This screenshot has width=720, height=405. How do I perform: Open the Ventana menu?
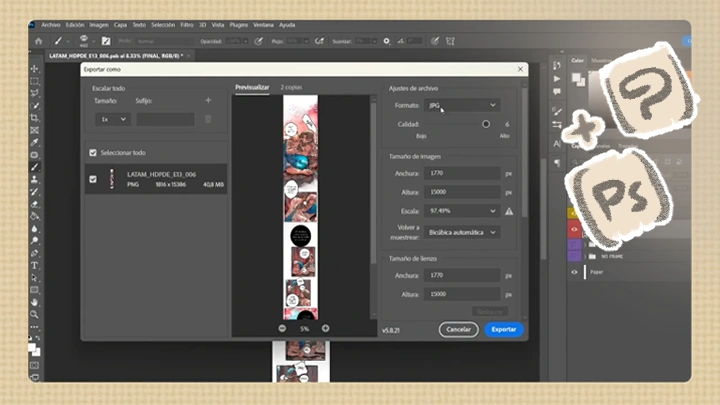coord(263,25)
